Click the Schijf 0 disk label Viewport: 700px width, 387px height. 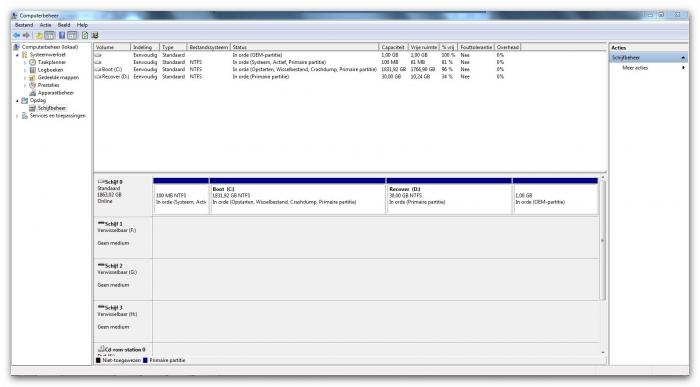click(123, 196)
